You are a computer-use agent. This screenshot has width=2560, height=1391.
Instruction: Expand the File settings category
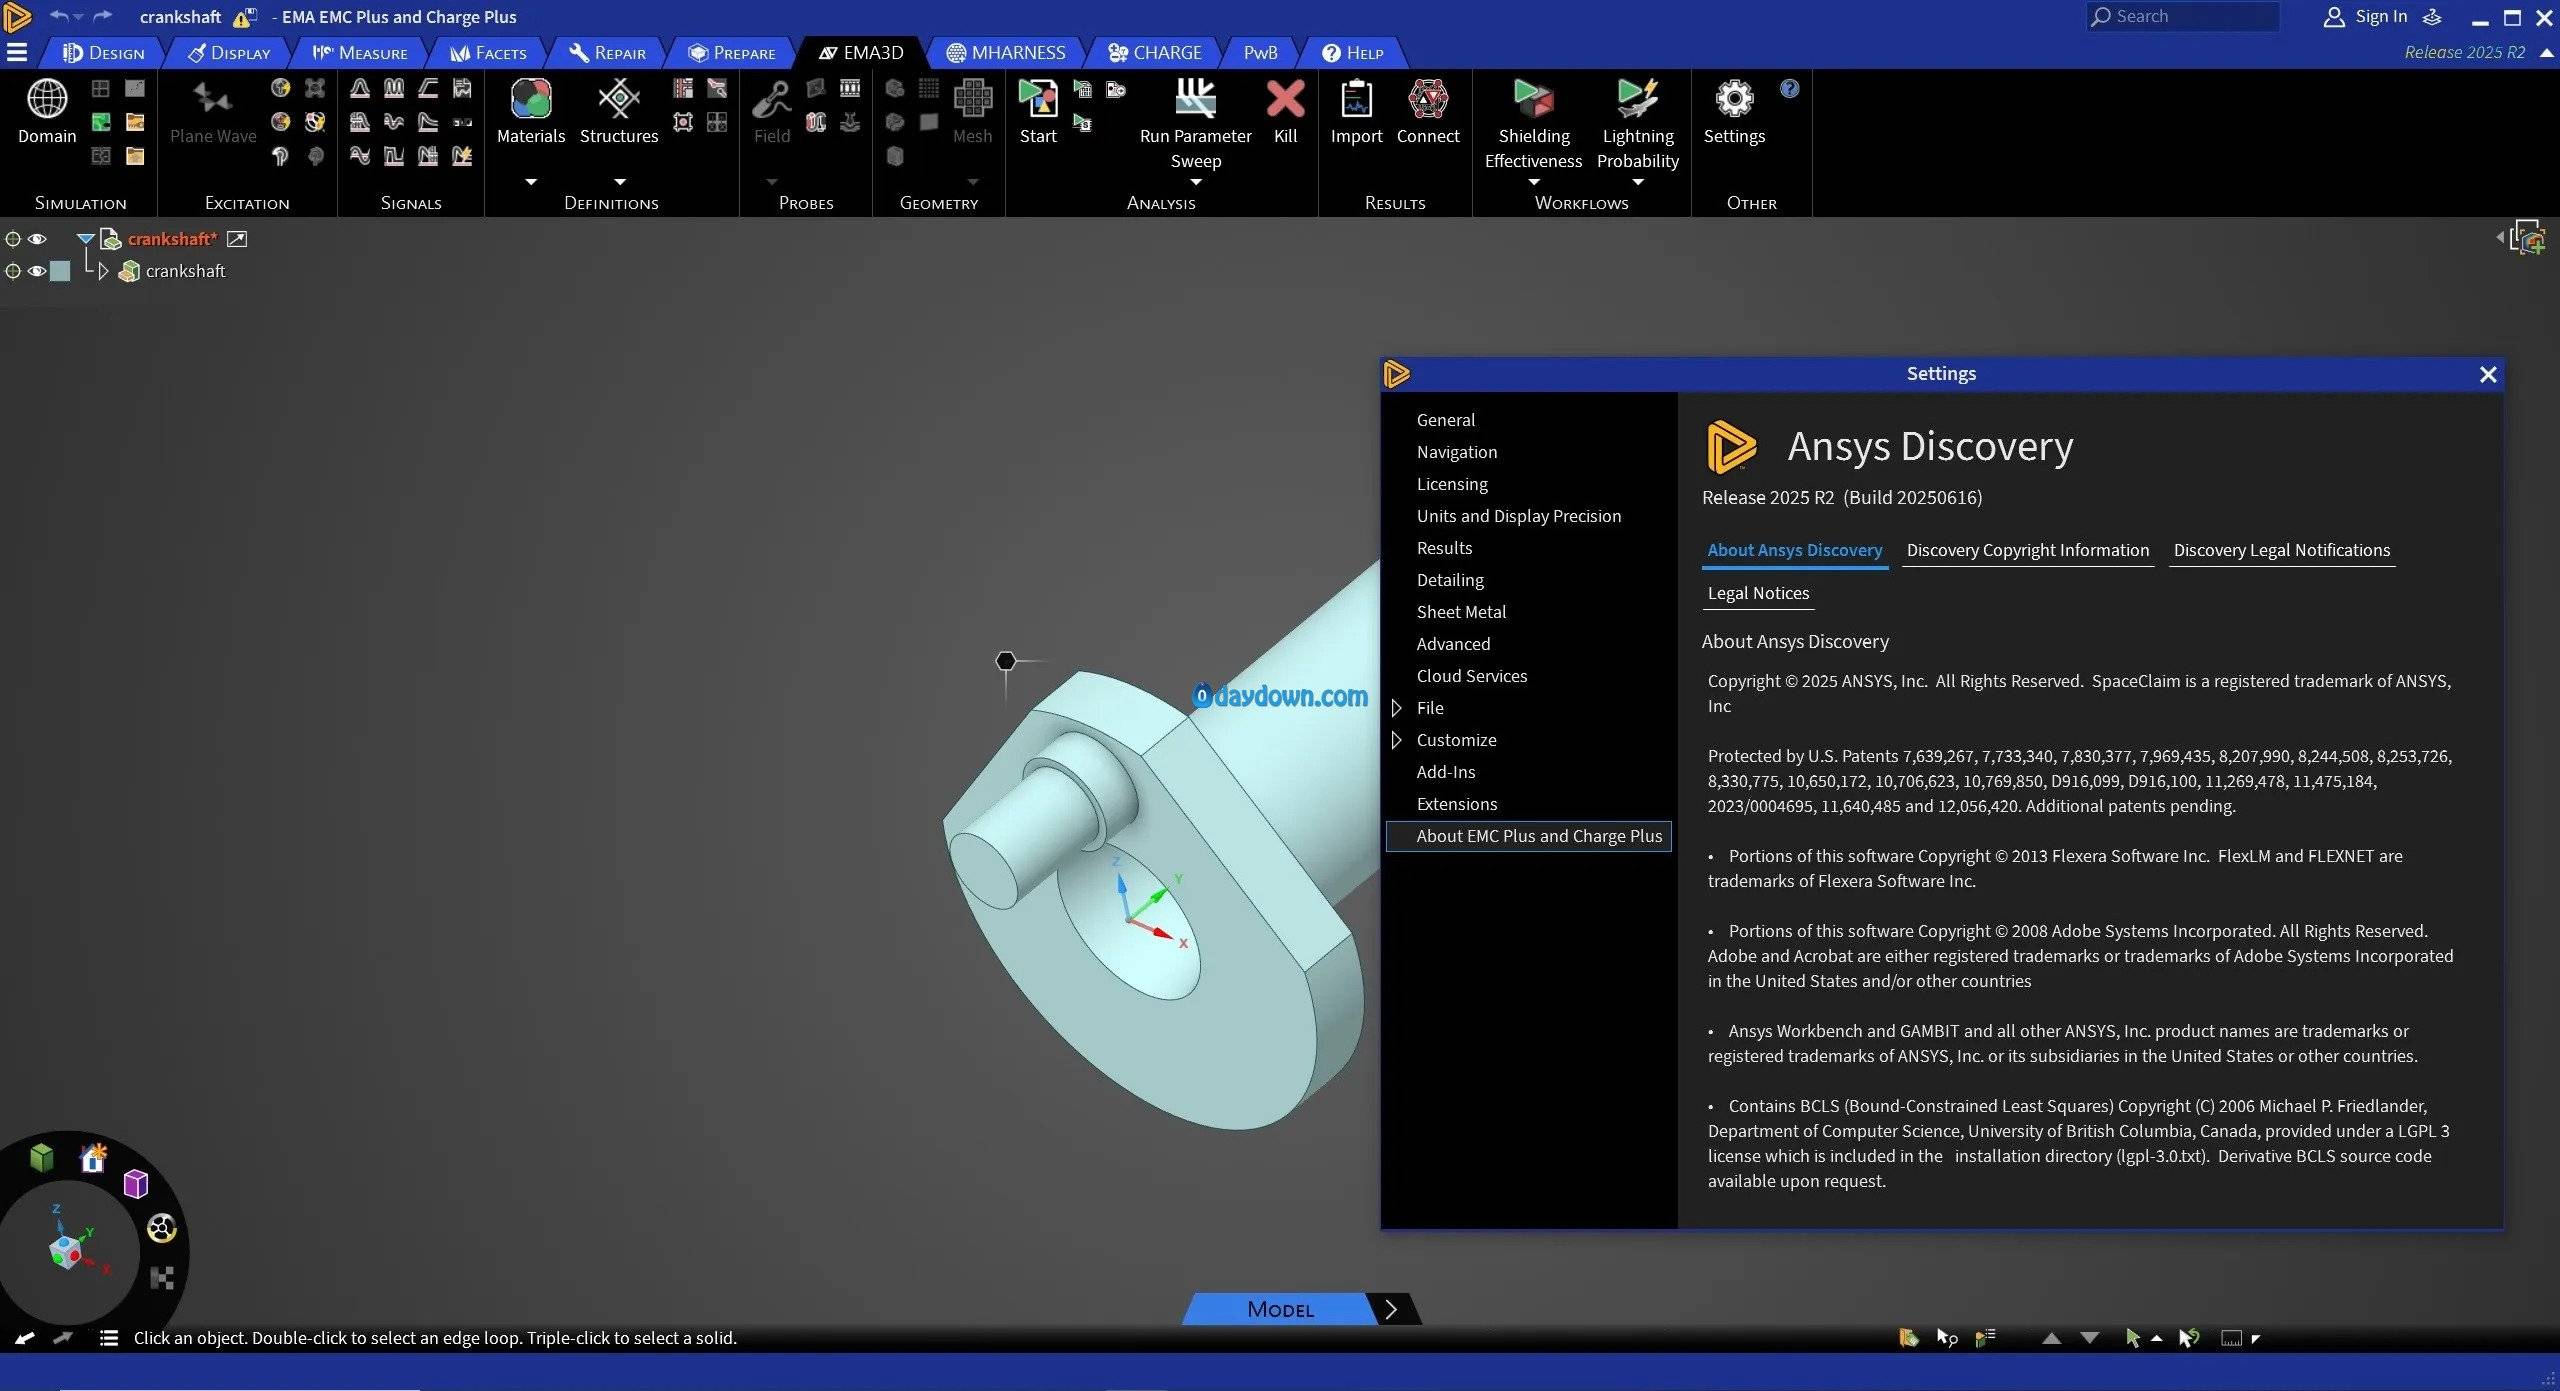(1397, 708)
